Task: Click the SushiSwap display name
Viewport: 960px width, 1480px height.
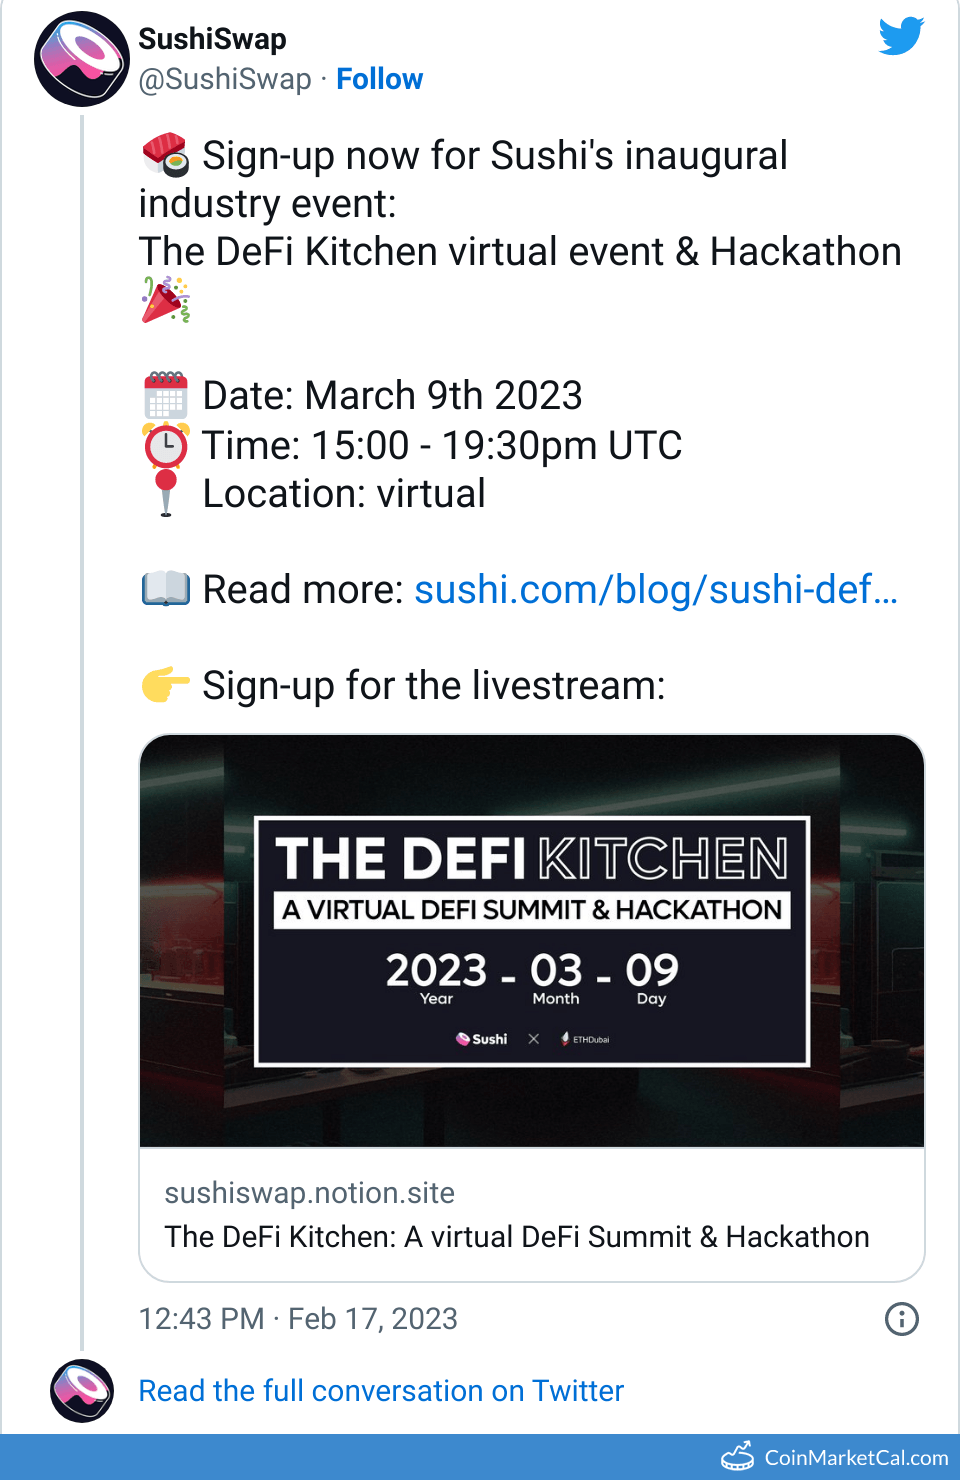Action: click(212, 39)
